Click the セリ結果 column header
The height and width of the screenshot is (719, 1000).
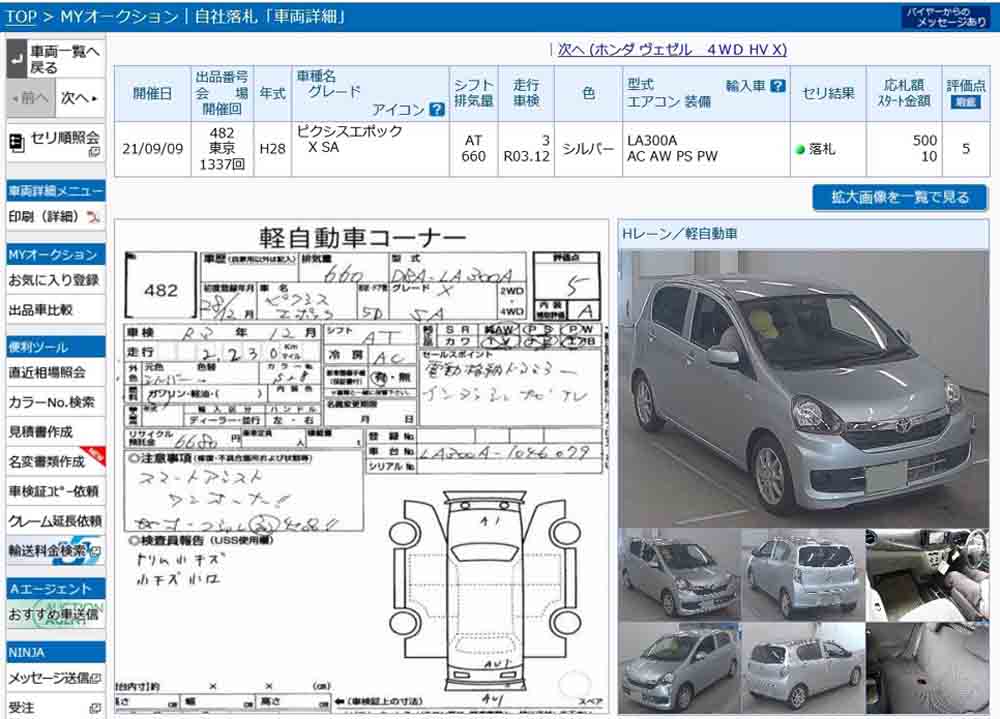point(828,94)
